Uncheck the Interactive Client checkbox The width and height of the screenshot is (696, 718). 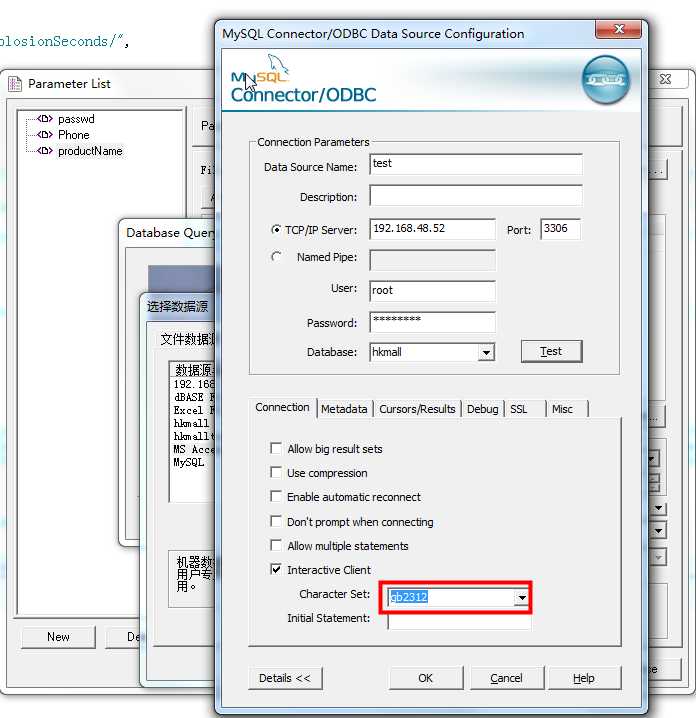(276, 569)
